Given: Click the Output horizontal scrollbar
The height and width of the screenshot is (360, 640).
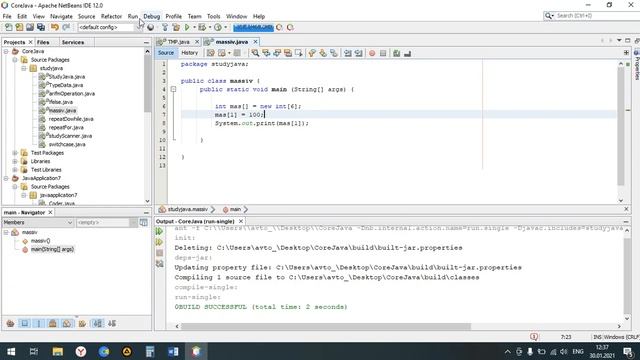Looking at the screenshot, I should pyautogui.click(x=326, y=327).
